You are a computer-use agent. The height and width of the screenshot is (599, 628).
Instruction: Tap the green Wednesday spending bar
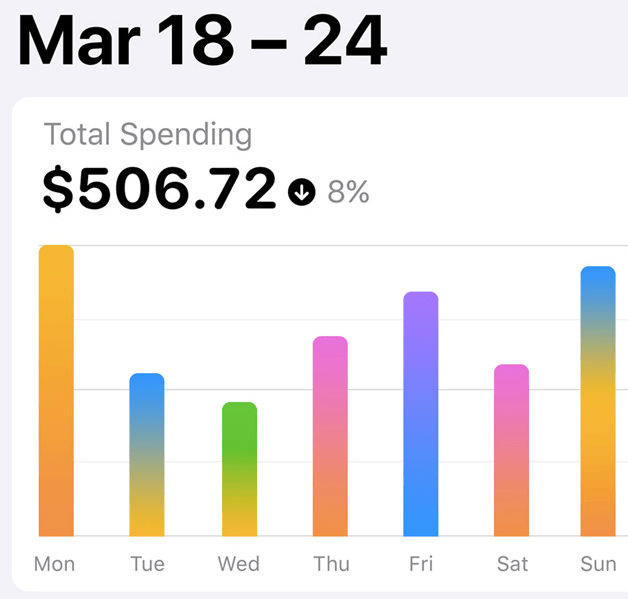tap(239, 469)
